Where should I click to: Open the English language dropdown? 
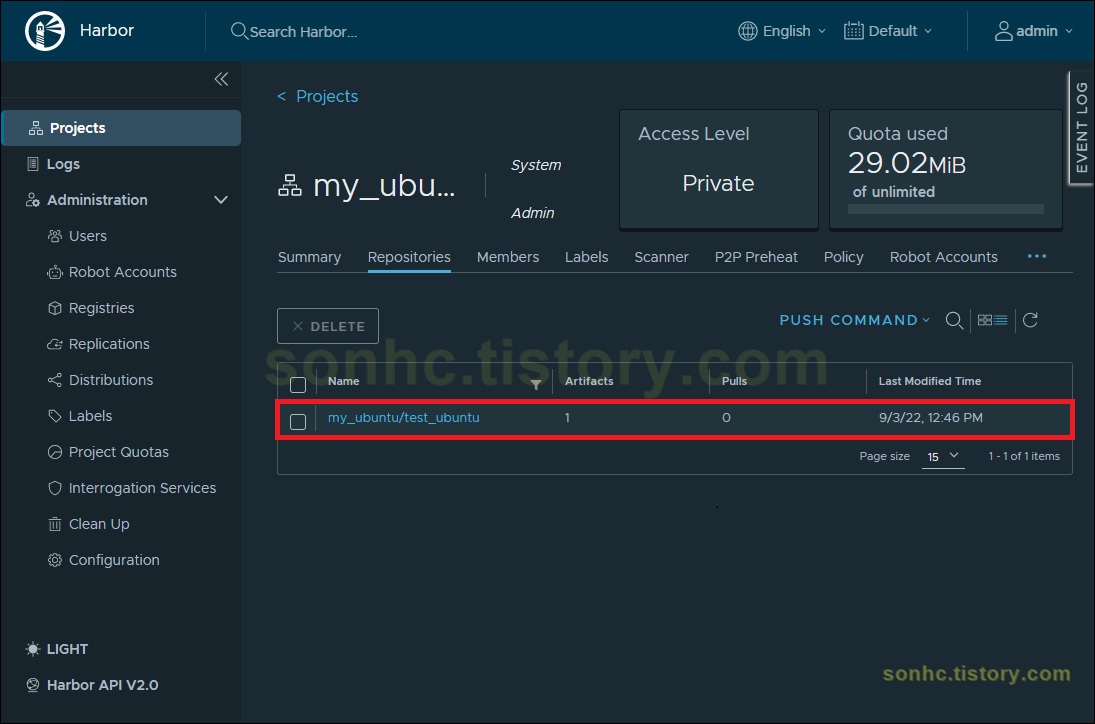click(x=782, y=31)
